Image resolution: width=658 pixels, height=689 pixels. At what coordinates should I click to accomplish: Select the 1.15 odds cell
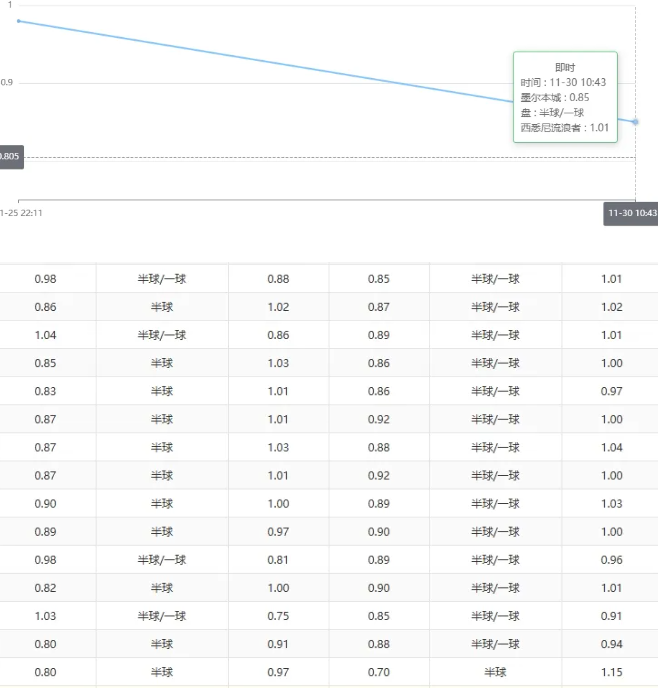pyautogui.click(x=611, y=672)
